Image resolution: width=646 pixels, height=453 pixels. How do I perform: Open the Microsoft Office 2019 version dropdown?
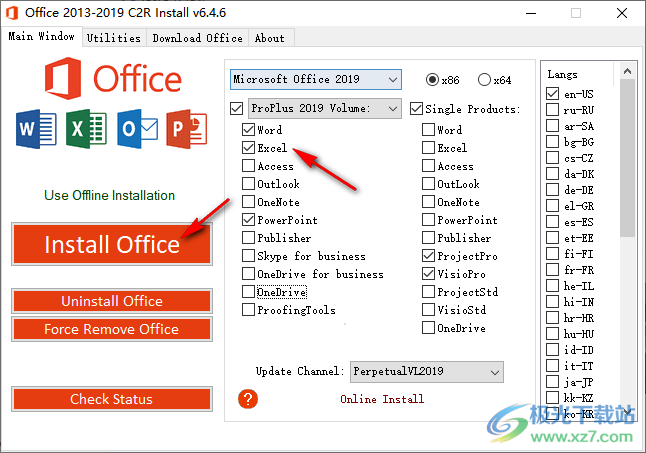tap(316, 79)
